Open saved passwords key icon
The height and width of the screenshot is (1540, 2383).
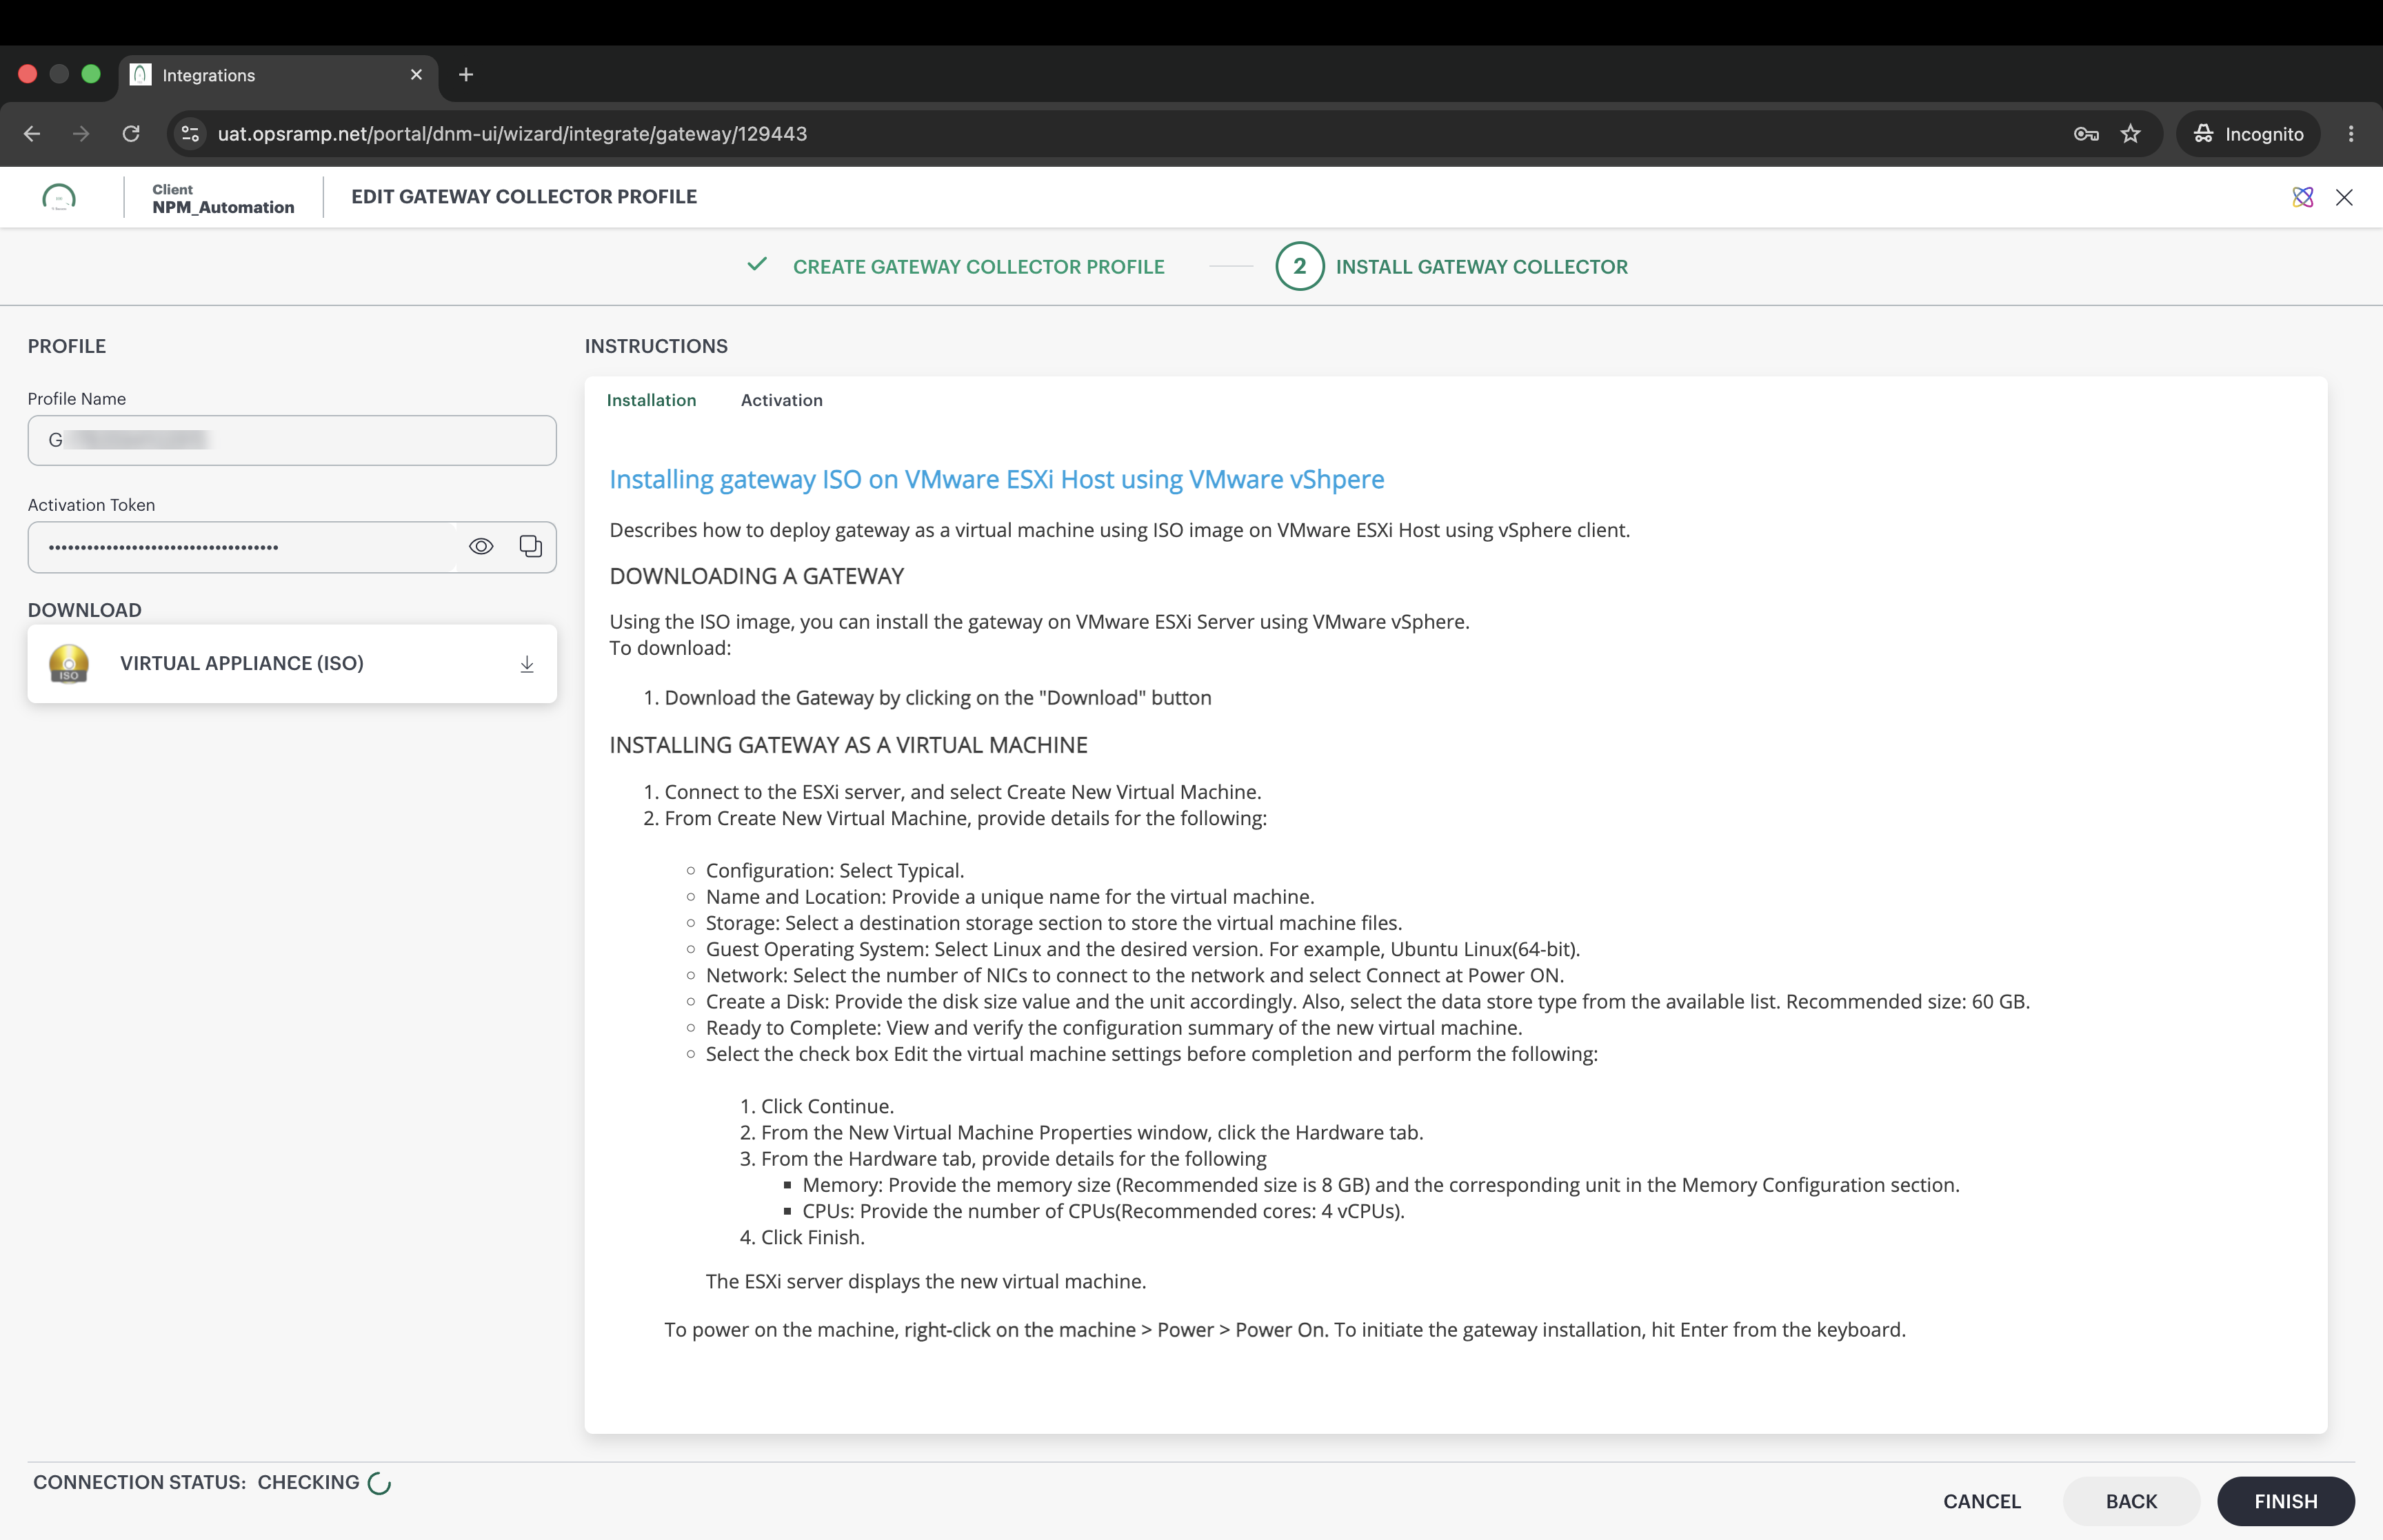coord(2086,134)
